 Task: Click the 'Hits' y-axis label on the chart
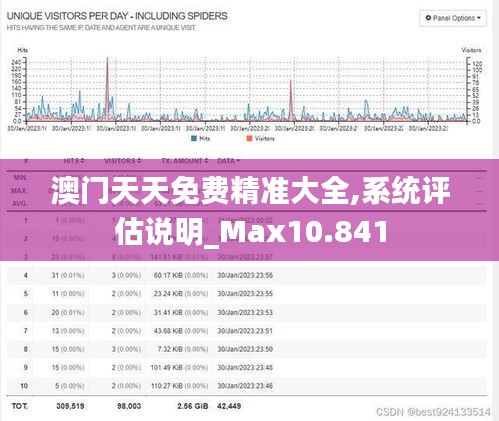click(22, 50)
